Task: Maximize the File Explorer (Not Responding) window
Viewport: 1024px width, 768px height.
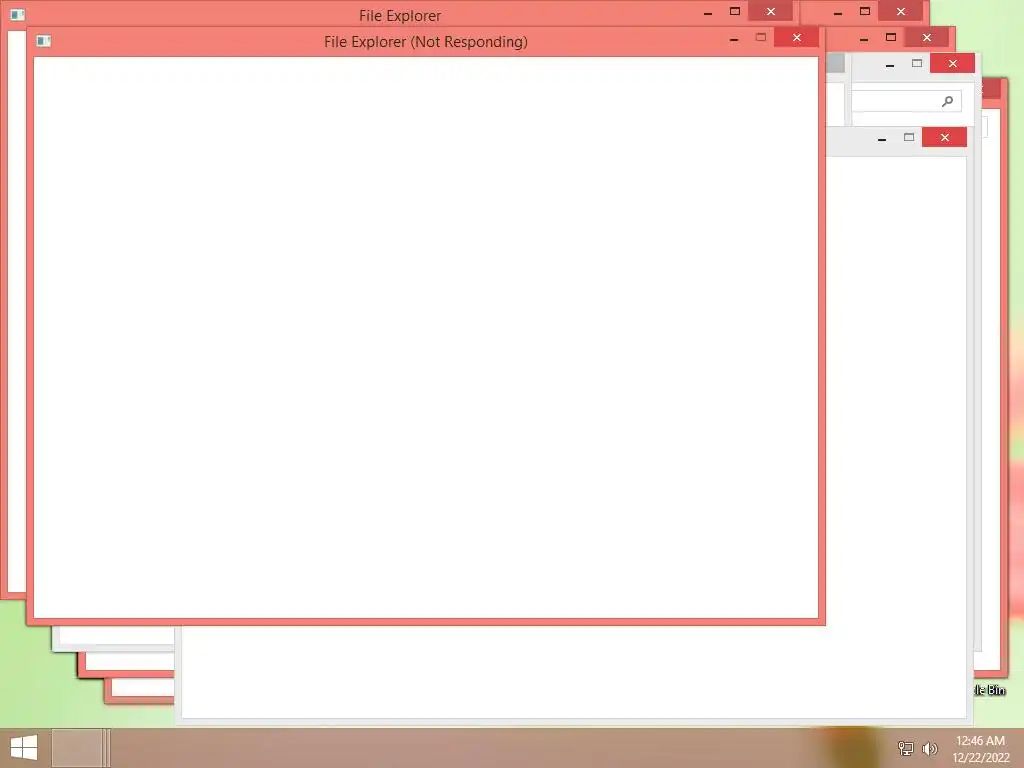Action: point(761,38)
